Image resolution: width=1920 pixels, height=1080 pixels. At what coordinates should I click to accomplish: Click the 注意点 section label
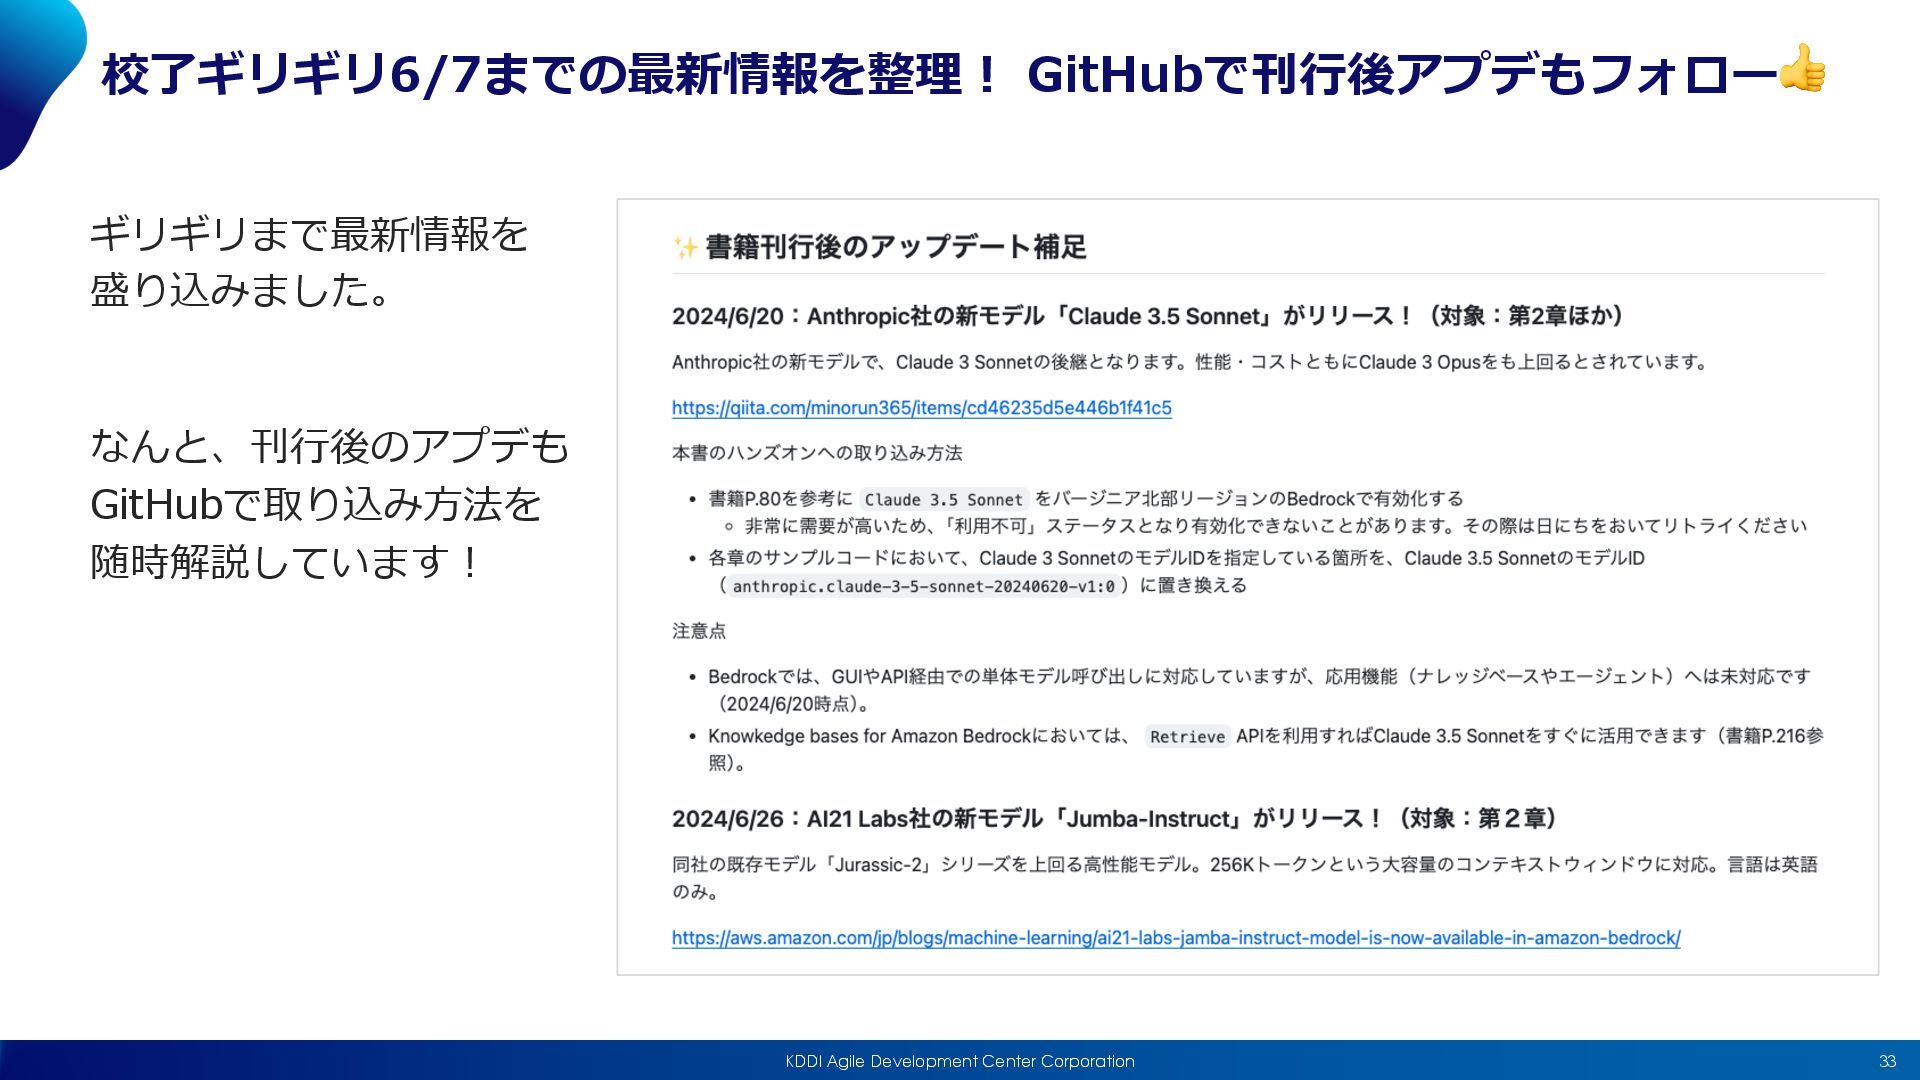[x=699, y=631]
